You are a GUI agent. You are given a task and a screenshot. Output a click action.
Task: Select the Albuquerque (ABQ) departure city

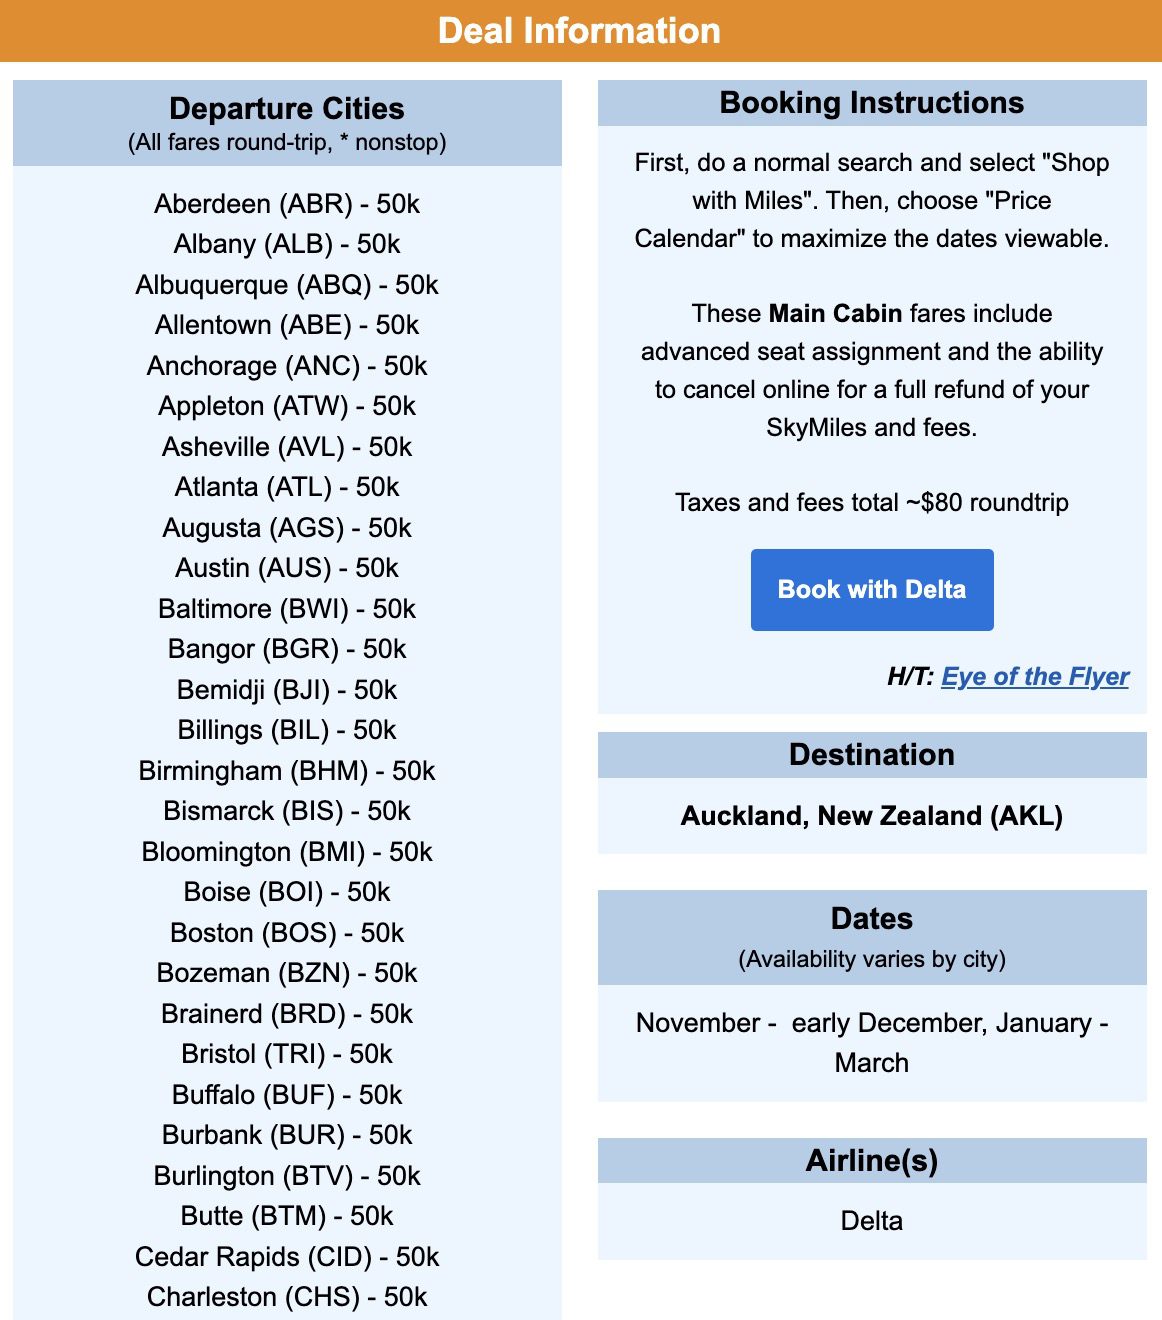(288, 285)
